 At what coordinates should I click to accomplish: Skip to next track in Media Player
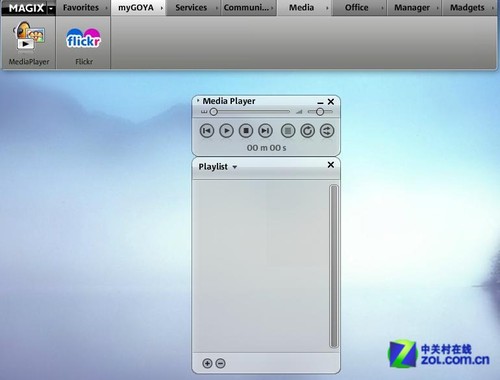tap(265, 131)
